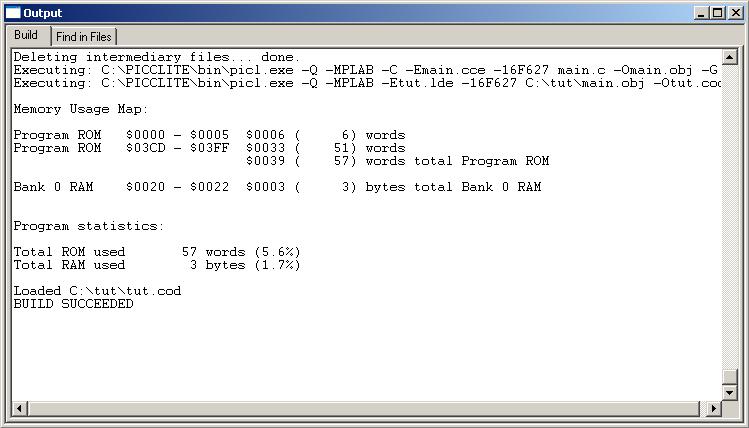The width and height of the screenshot is (749, 428).
Task: Click the 'Deleting intermediary files... done.' line
Action: 157,57
